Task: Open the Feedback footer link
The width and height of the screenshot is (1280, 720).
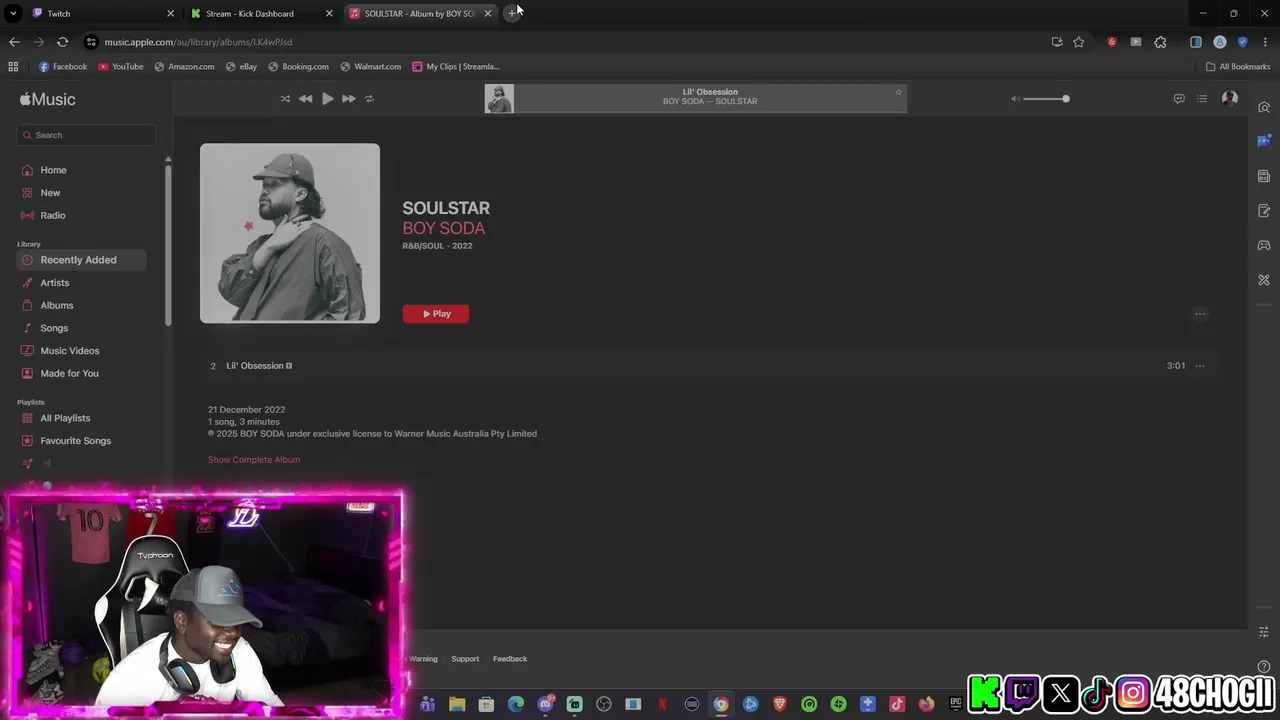Action: click(510, 659)
